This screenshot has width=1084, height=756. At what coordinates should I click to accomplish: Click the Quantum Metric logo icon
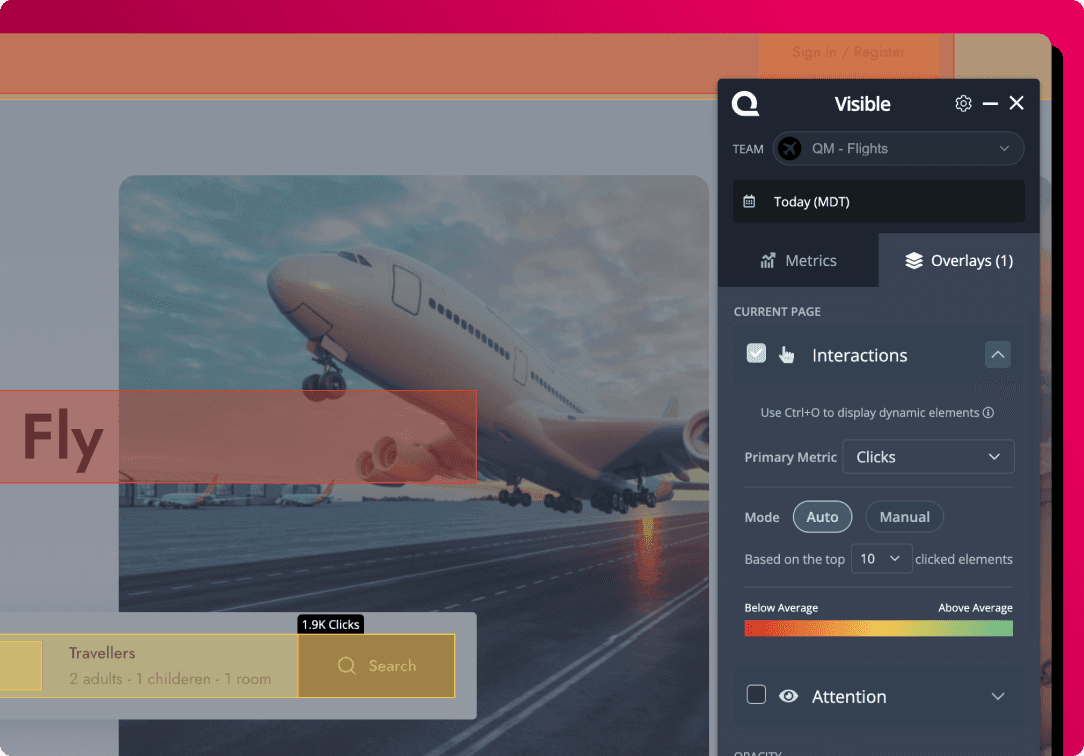(x=746, y=103)
